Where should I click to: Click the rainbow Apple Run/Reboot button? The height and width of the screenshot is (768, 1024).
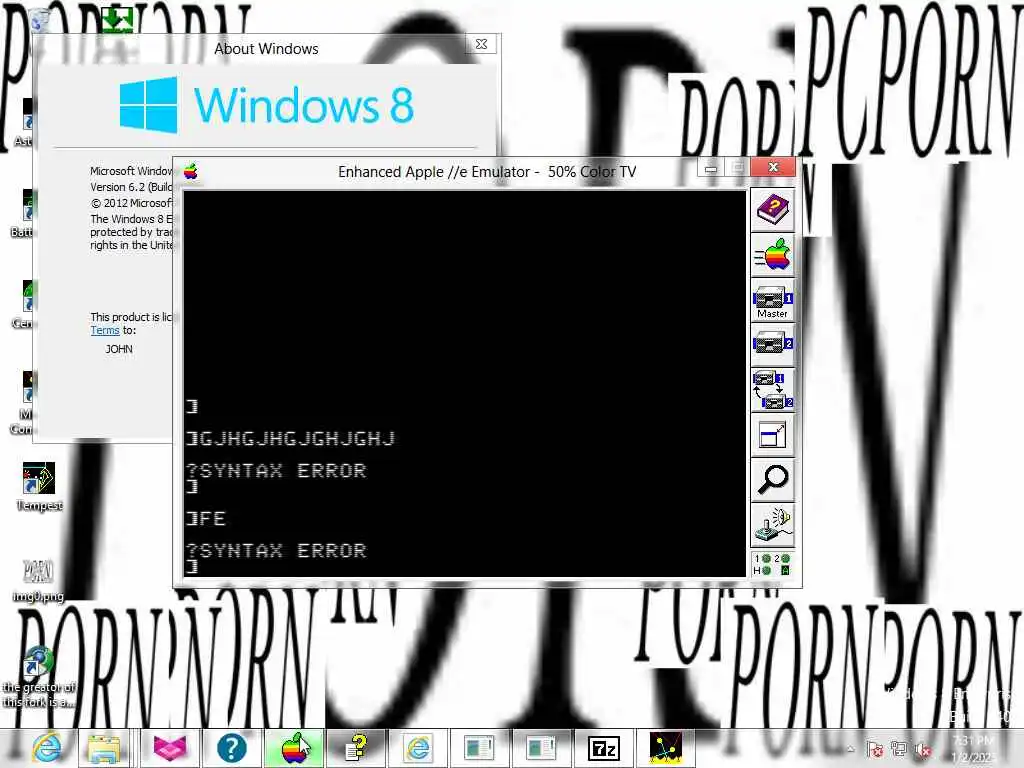(773, 255)
